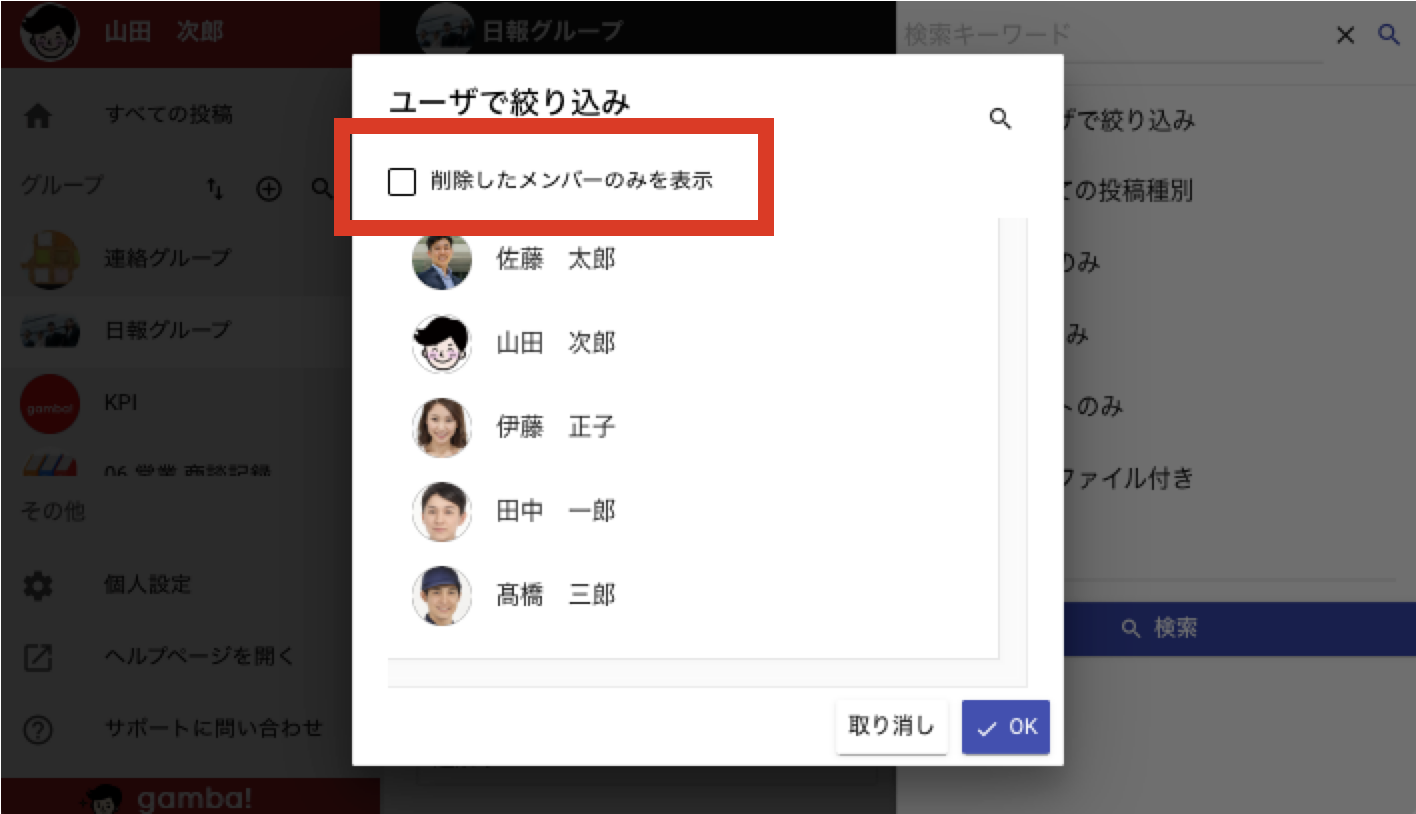Click the 取り消し cancel button
The image size is (1416, 814).
point(891,726)
